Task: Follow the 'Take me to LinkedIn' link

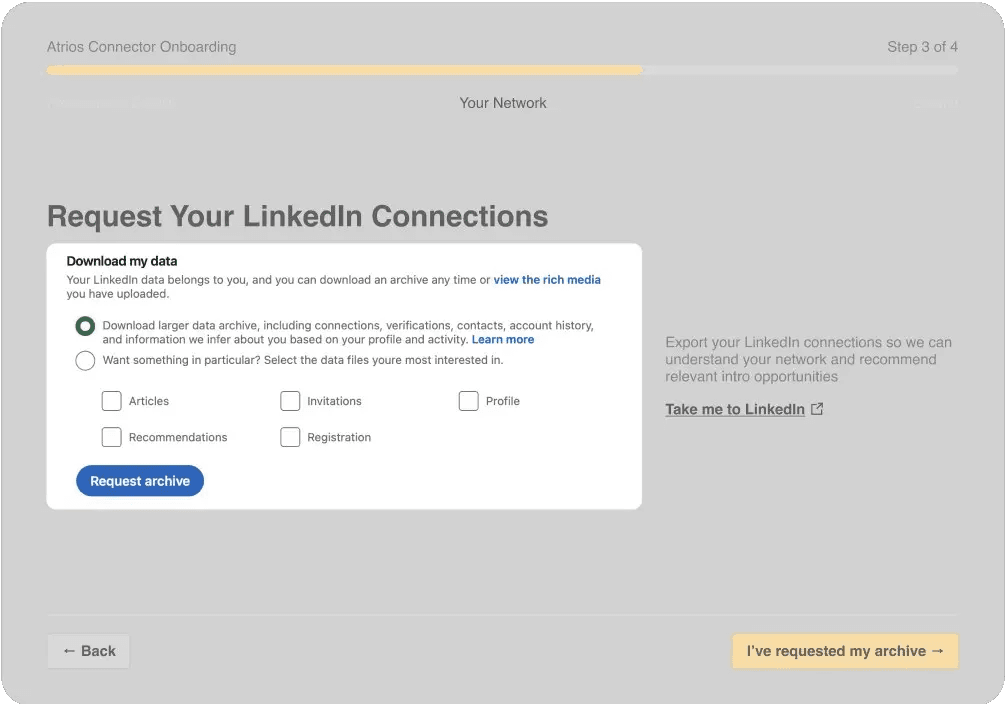Action: point(735,409)
